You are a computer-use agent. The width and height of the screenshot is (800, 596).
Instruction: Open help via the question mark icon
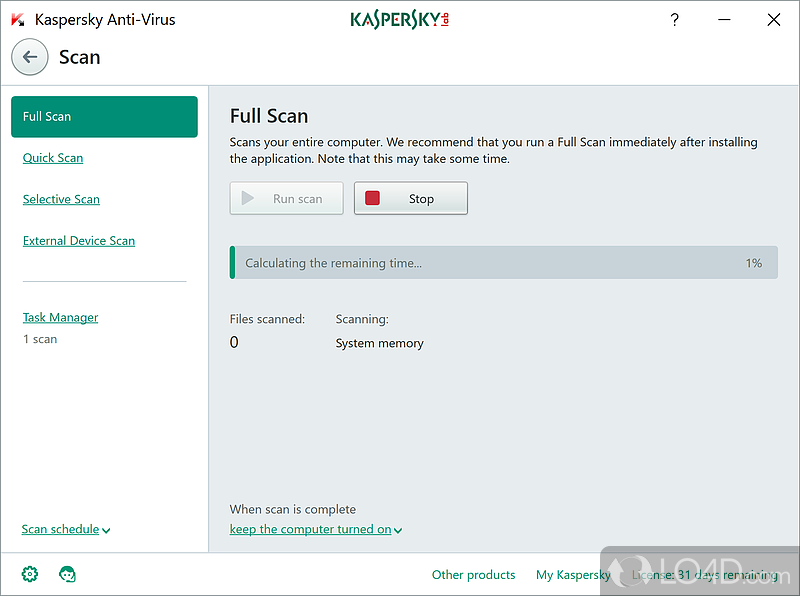(x=674, y=19)
